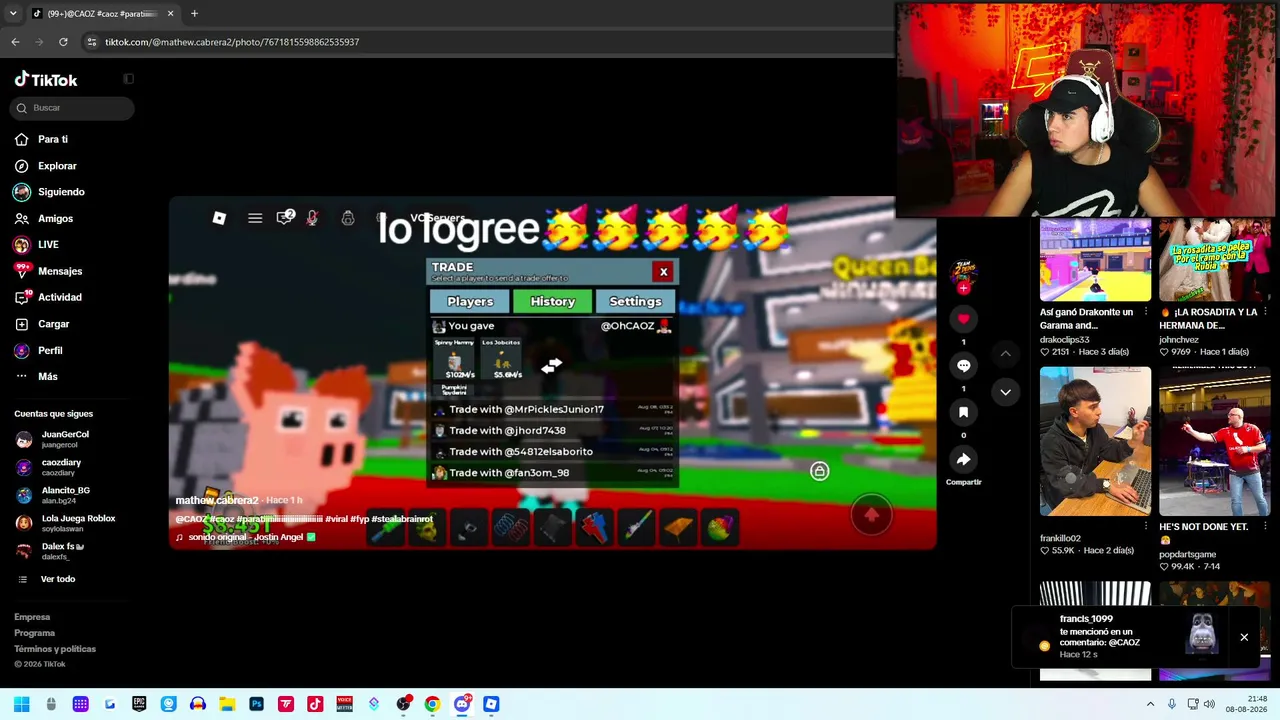The height and width of the screenshot is (720, 1280).
Task: Open 'LA ROSADITA Y LA HERMANA' thumbnail
Action: tap(1214, 260)
